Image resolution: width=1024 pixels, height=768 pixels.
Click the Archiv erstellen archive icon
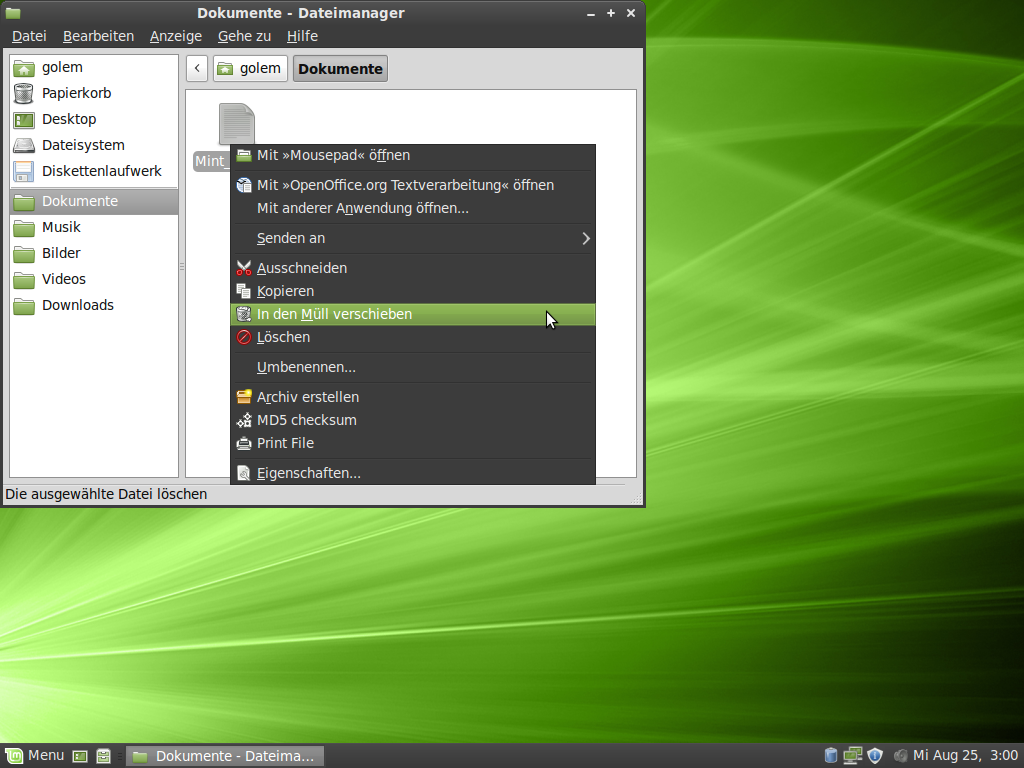tap(244, 396)
